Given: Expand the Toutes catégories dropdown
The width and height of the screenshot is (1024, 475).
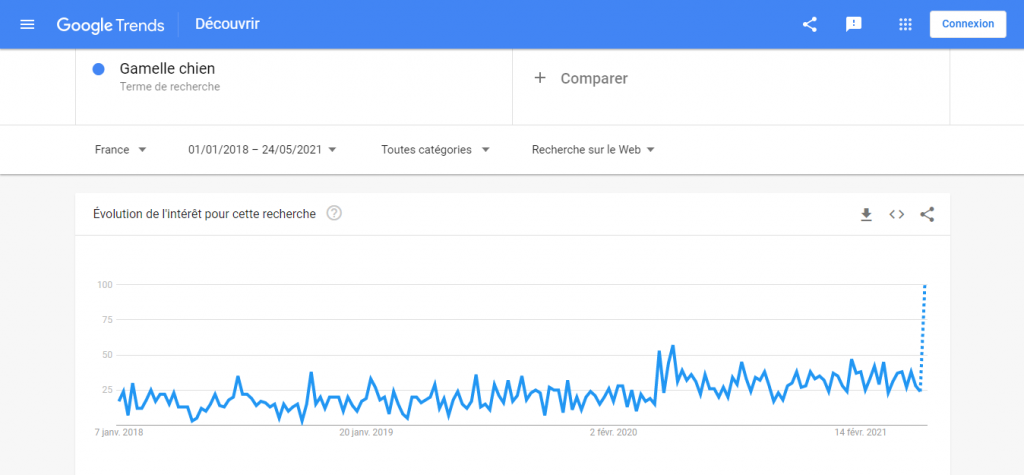Looking at the screenshot, I should 435,150.
